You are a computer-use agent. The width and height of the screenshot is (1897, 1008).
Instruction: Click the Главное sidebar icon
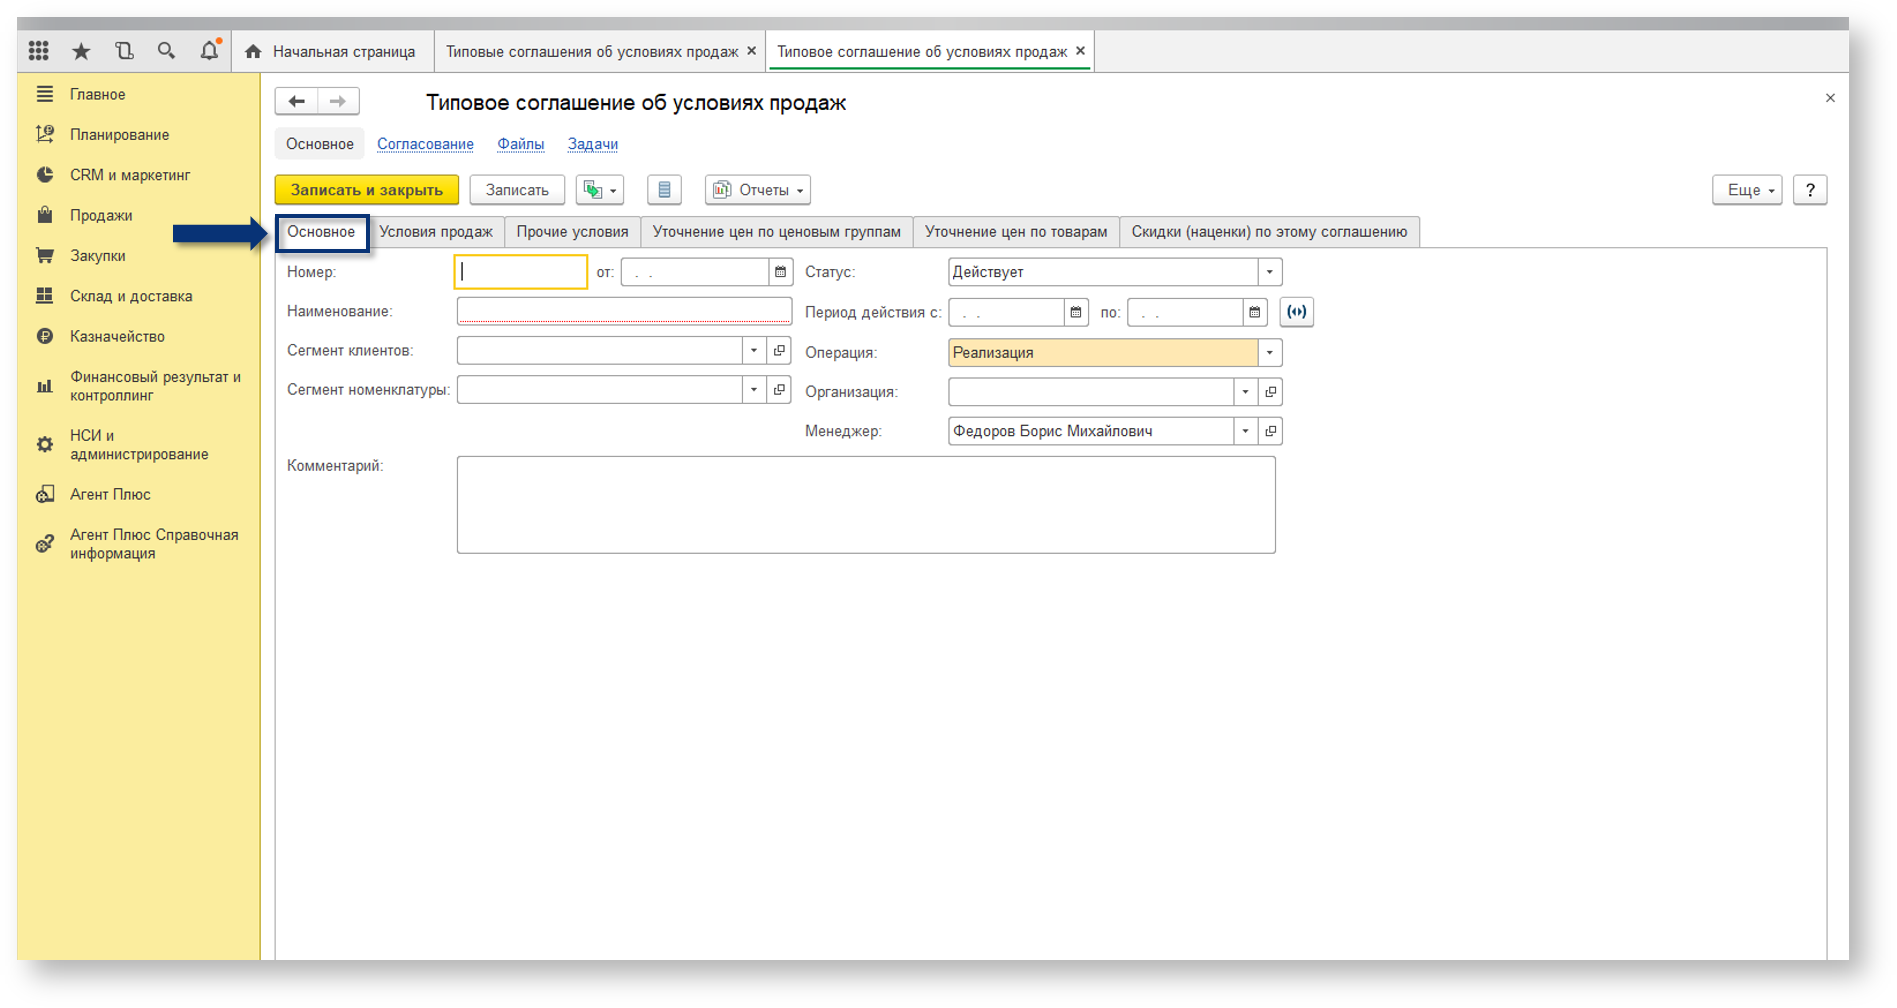[45, 94]
